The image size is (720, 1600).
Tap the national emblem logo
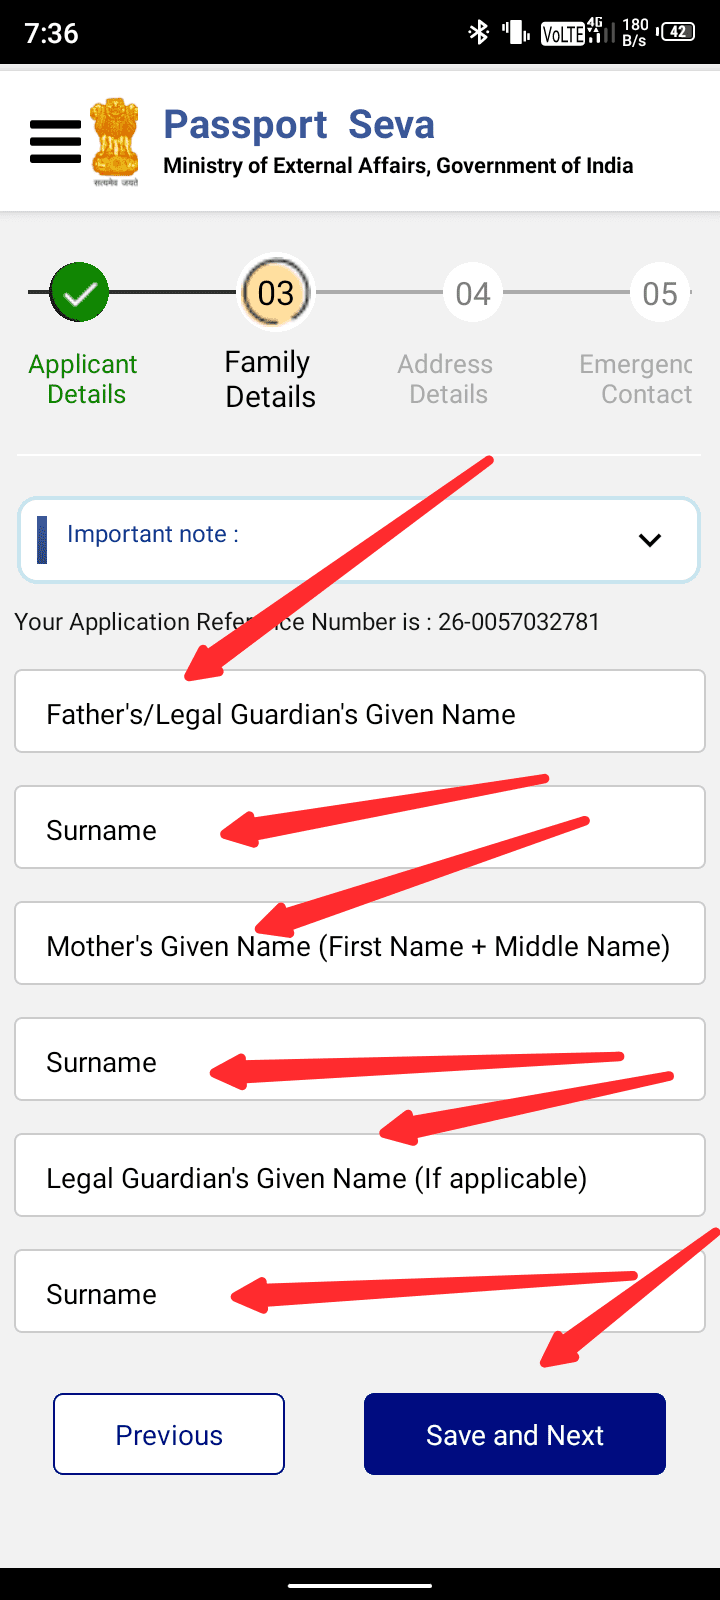point(115,141)
